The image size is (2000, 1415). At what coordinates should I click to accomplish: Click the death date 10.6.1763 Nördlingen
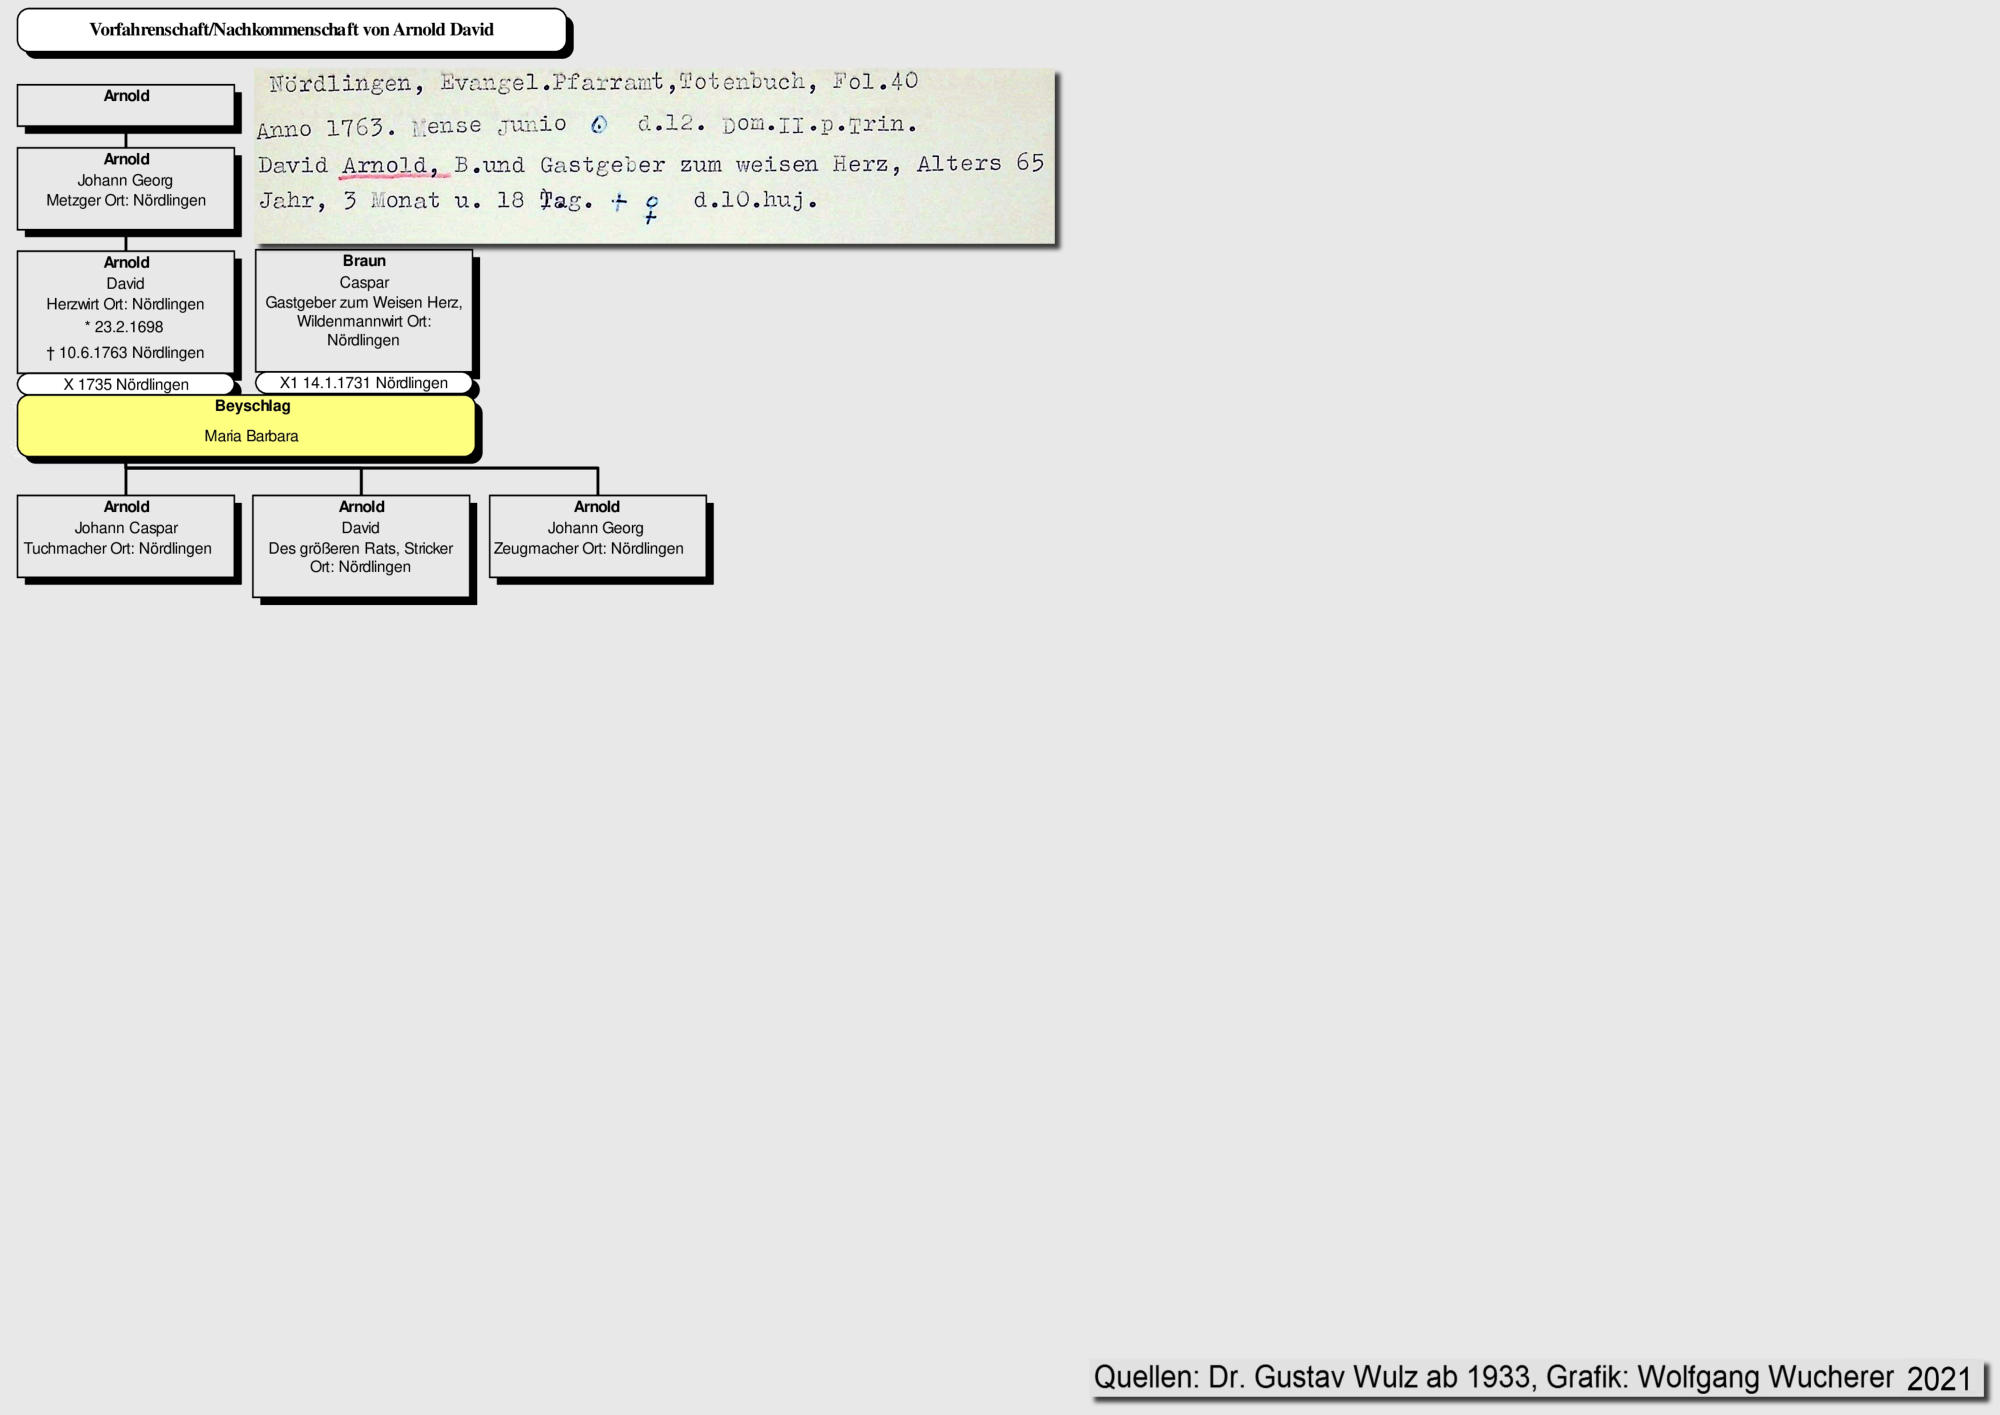click(x=126, y=353)
